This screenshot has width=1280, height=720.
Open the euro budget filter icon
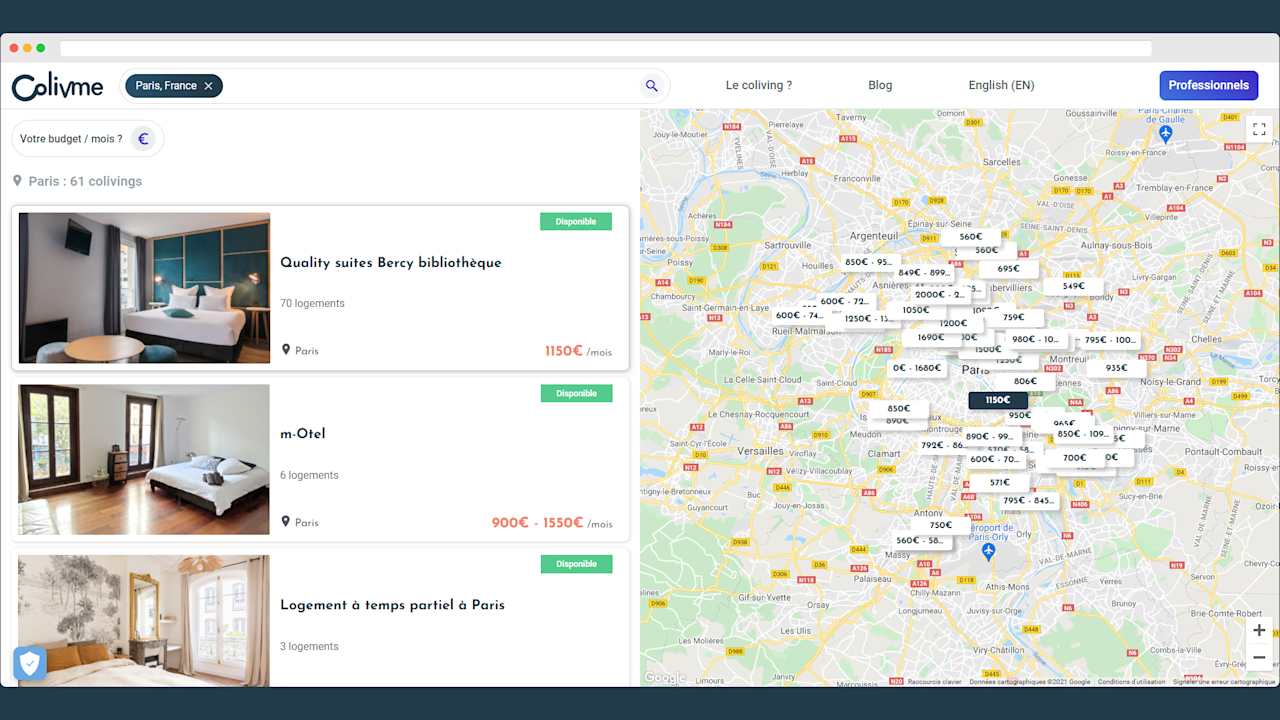coord(143,139)
